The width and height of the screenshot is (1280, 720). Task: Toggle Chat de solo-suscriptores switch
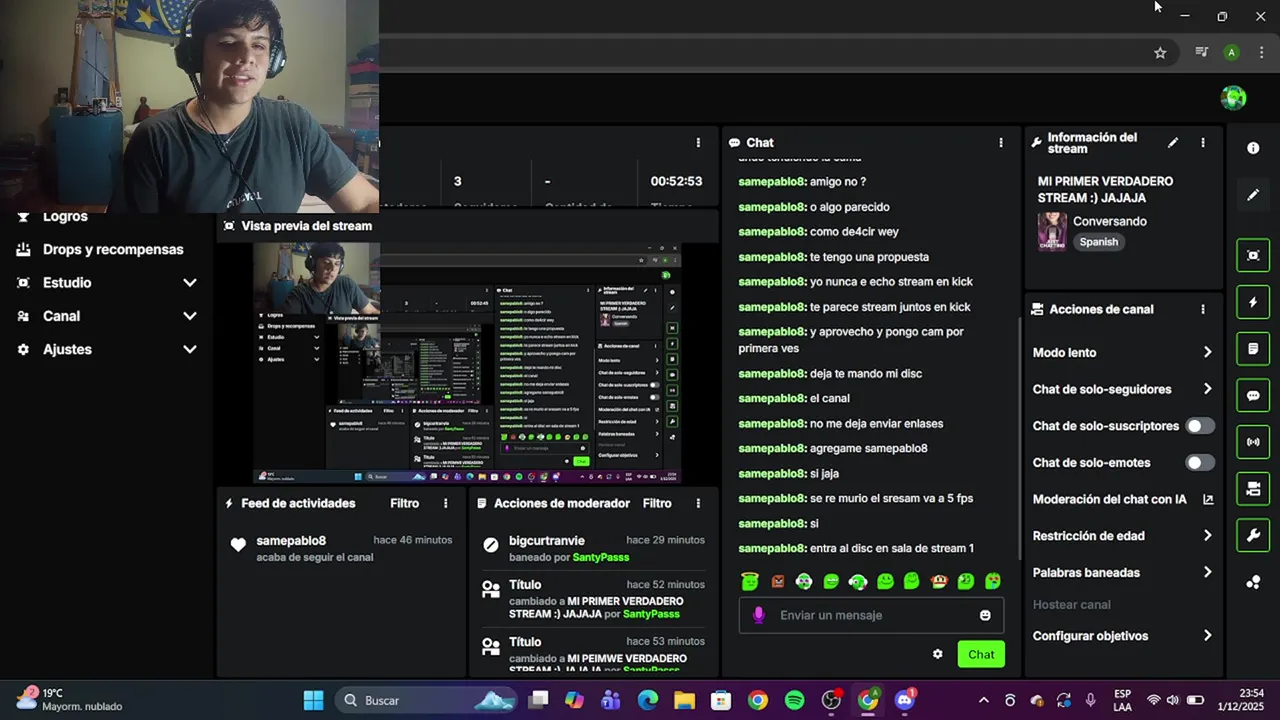point(1200,426)
